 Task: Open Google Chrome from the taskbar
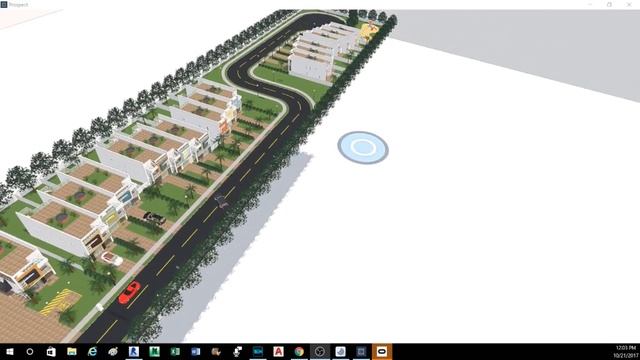299,351
